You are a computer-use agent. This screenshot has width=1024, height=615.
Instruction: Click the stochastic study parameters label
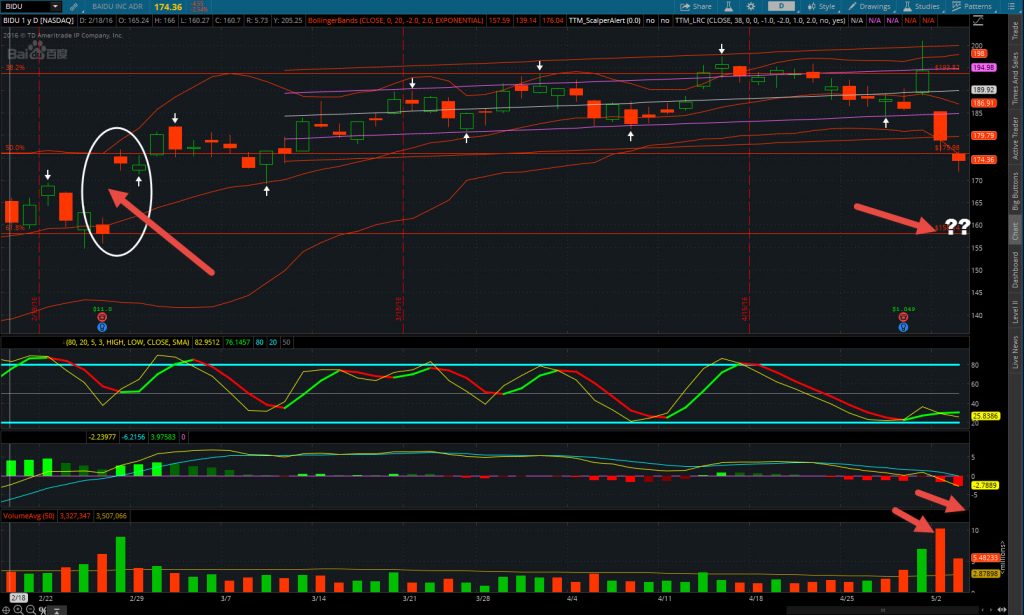click(127, 342)
